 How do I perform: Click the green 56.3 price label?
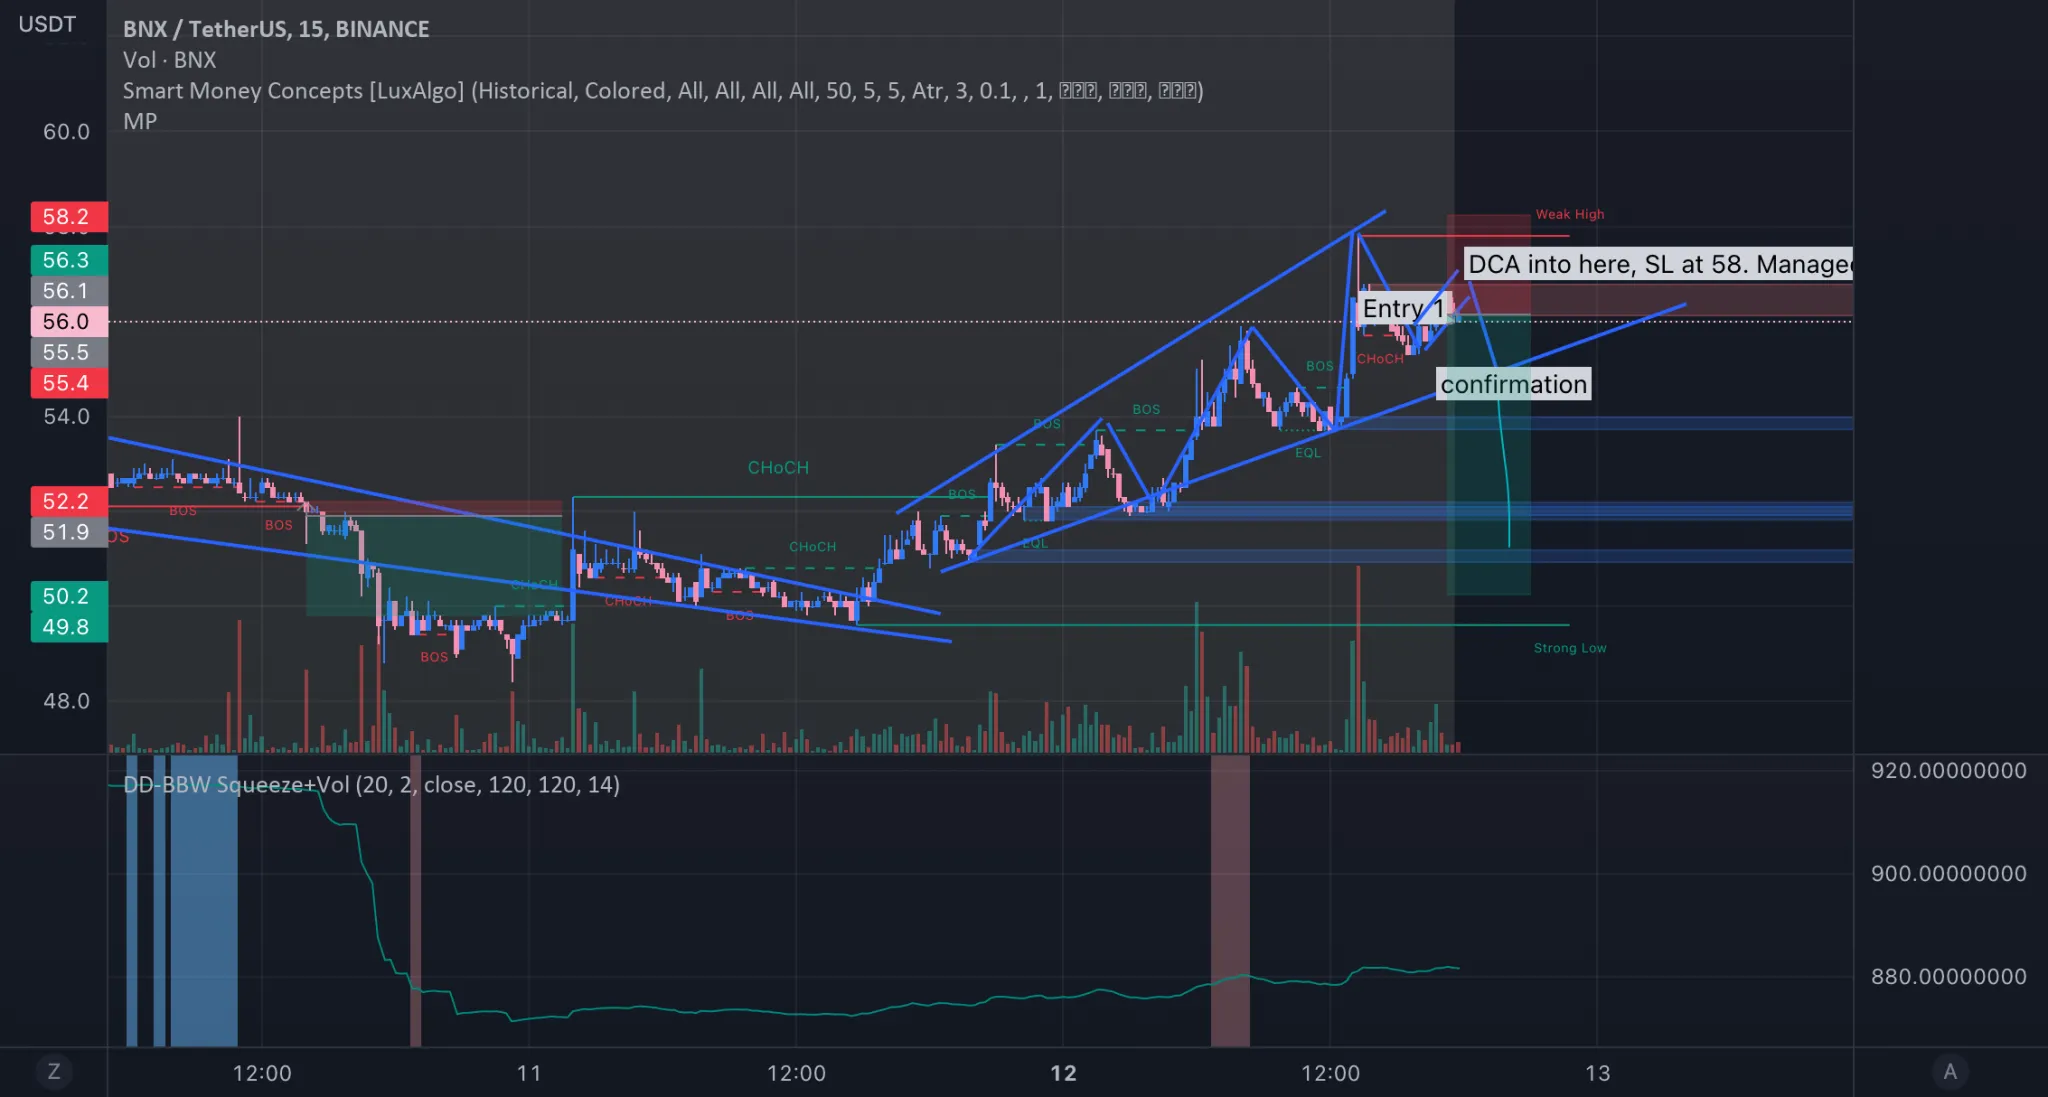click(x=67, y=260)
